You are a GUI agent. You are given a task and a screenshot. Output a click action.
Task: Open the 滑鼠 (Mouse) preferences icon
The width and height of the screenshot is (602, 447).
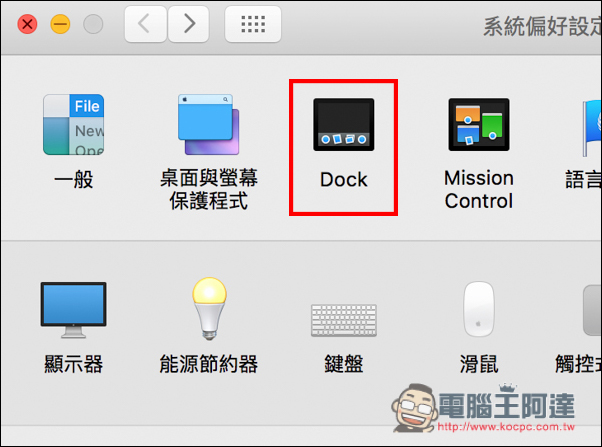click(479, 309)
